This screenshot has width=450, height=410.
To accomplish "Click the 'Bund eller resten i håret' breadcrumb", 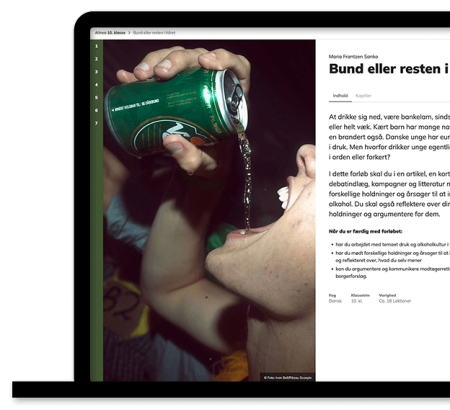I will (x=154, y=33).
